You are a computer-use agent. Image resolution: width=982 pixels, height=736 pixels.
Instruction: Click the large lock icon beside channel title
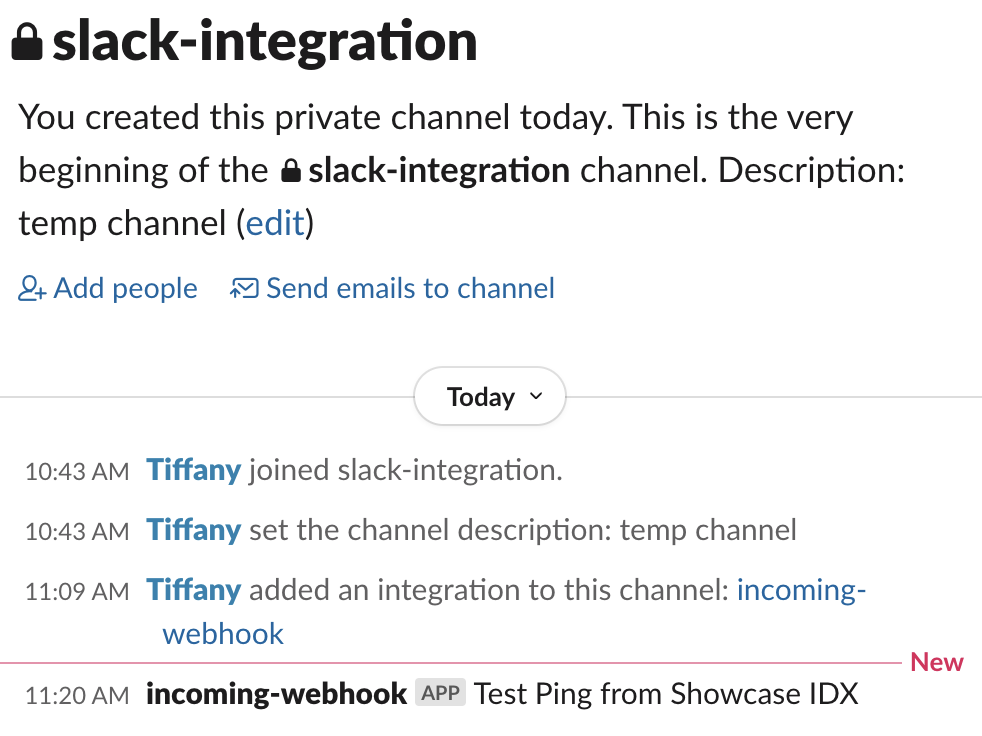pos(27,42)
